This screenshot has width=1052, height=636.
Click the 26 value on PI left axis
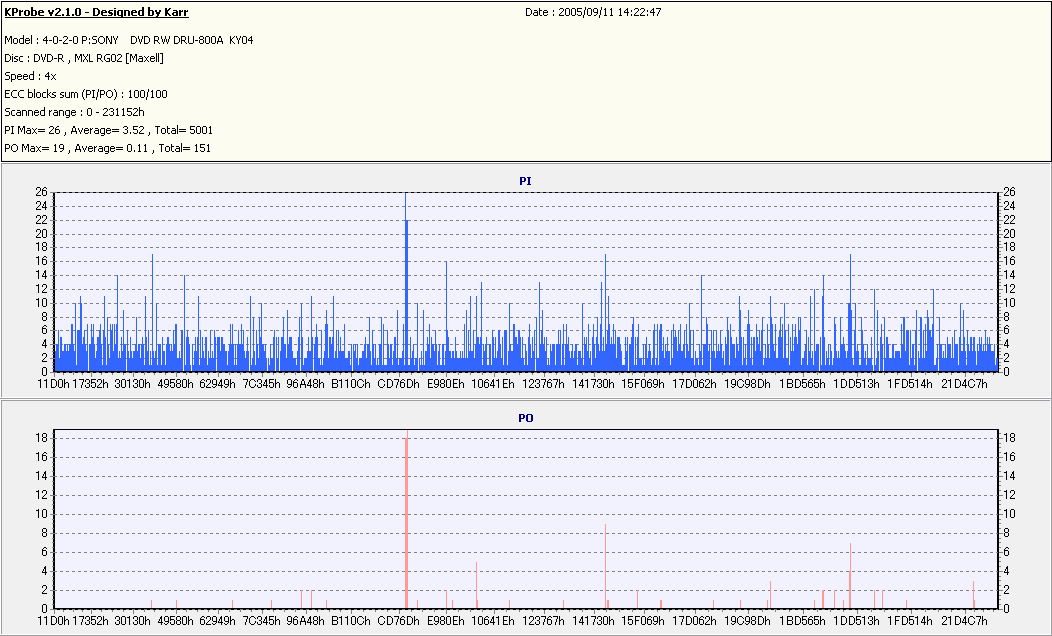click(x=42, y=192)
